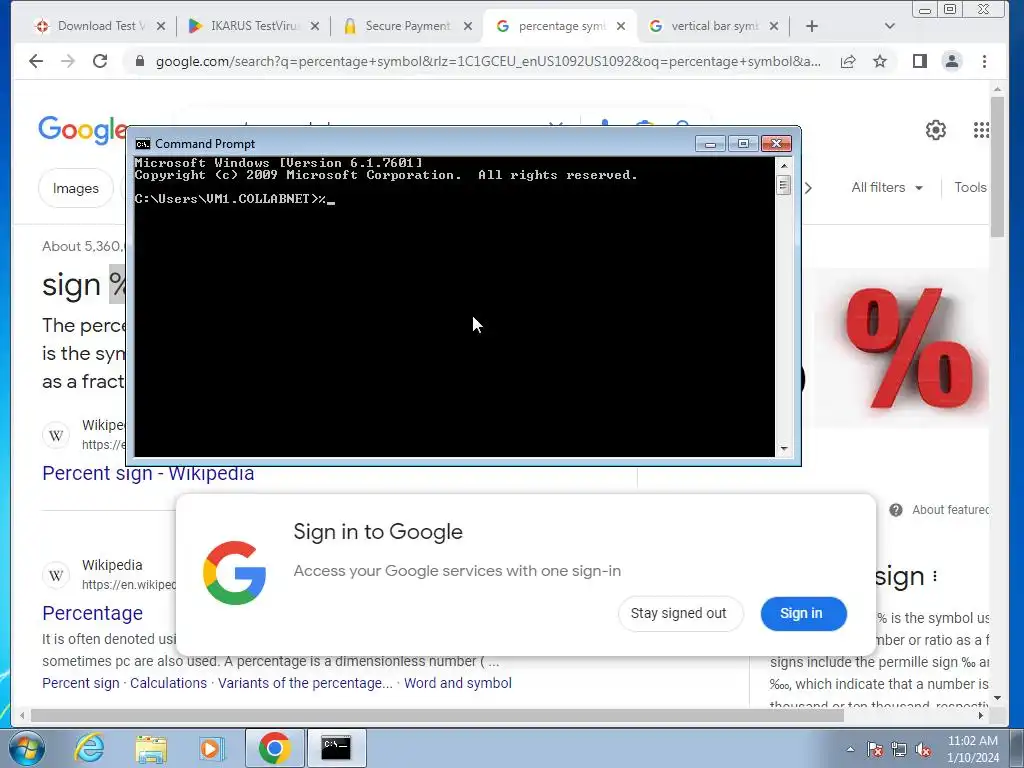
Task: Select the Images filter chip
Action: (x=76, y=188)
